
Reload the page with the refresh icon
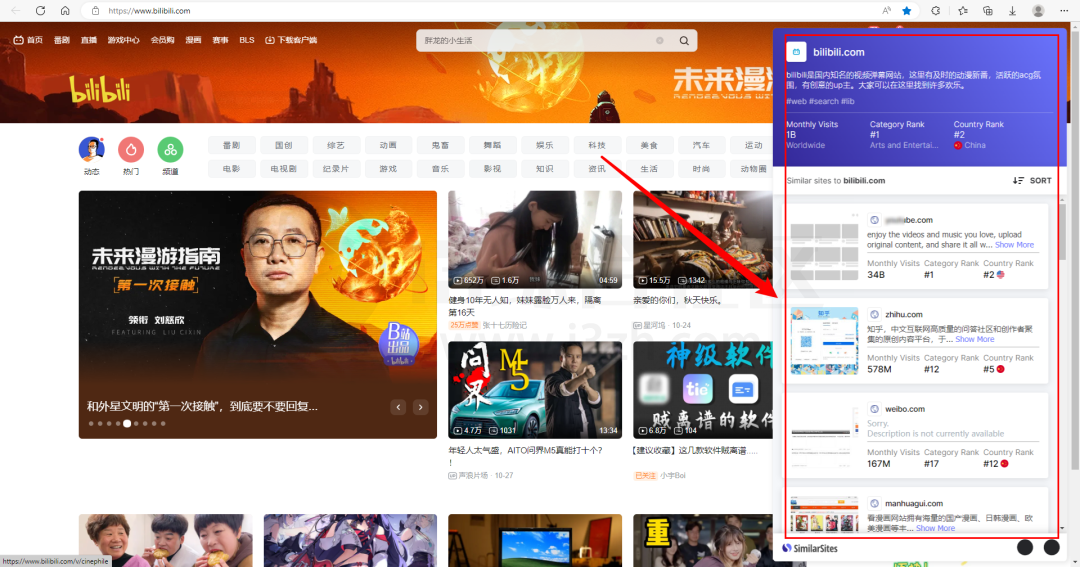tap(41, 10)
